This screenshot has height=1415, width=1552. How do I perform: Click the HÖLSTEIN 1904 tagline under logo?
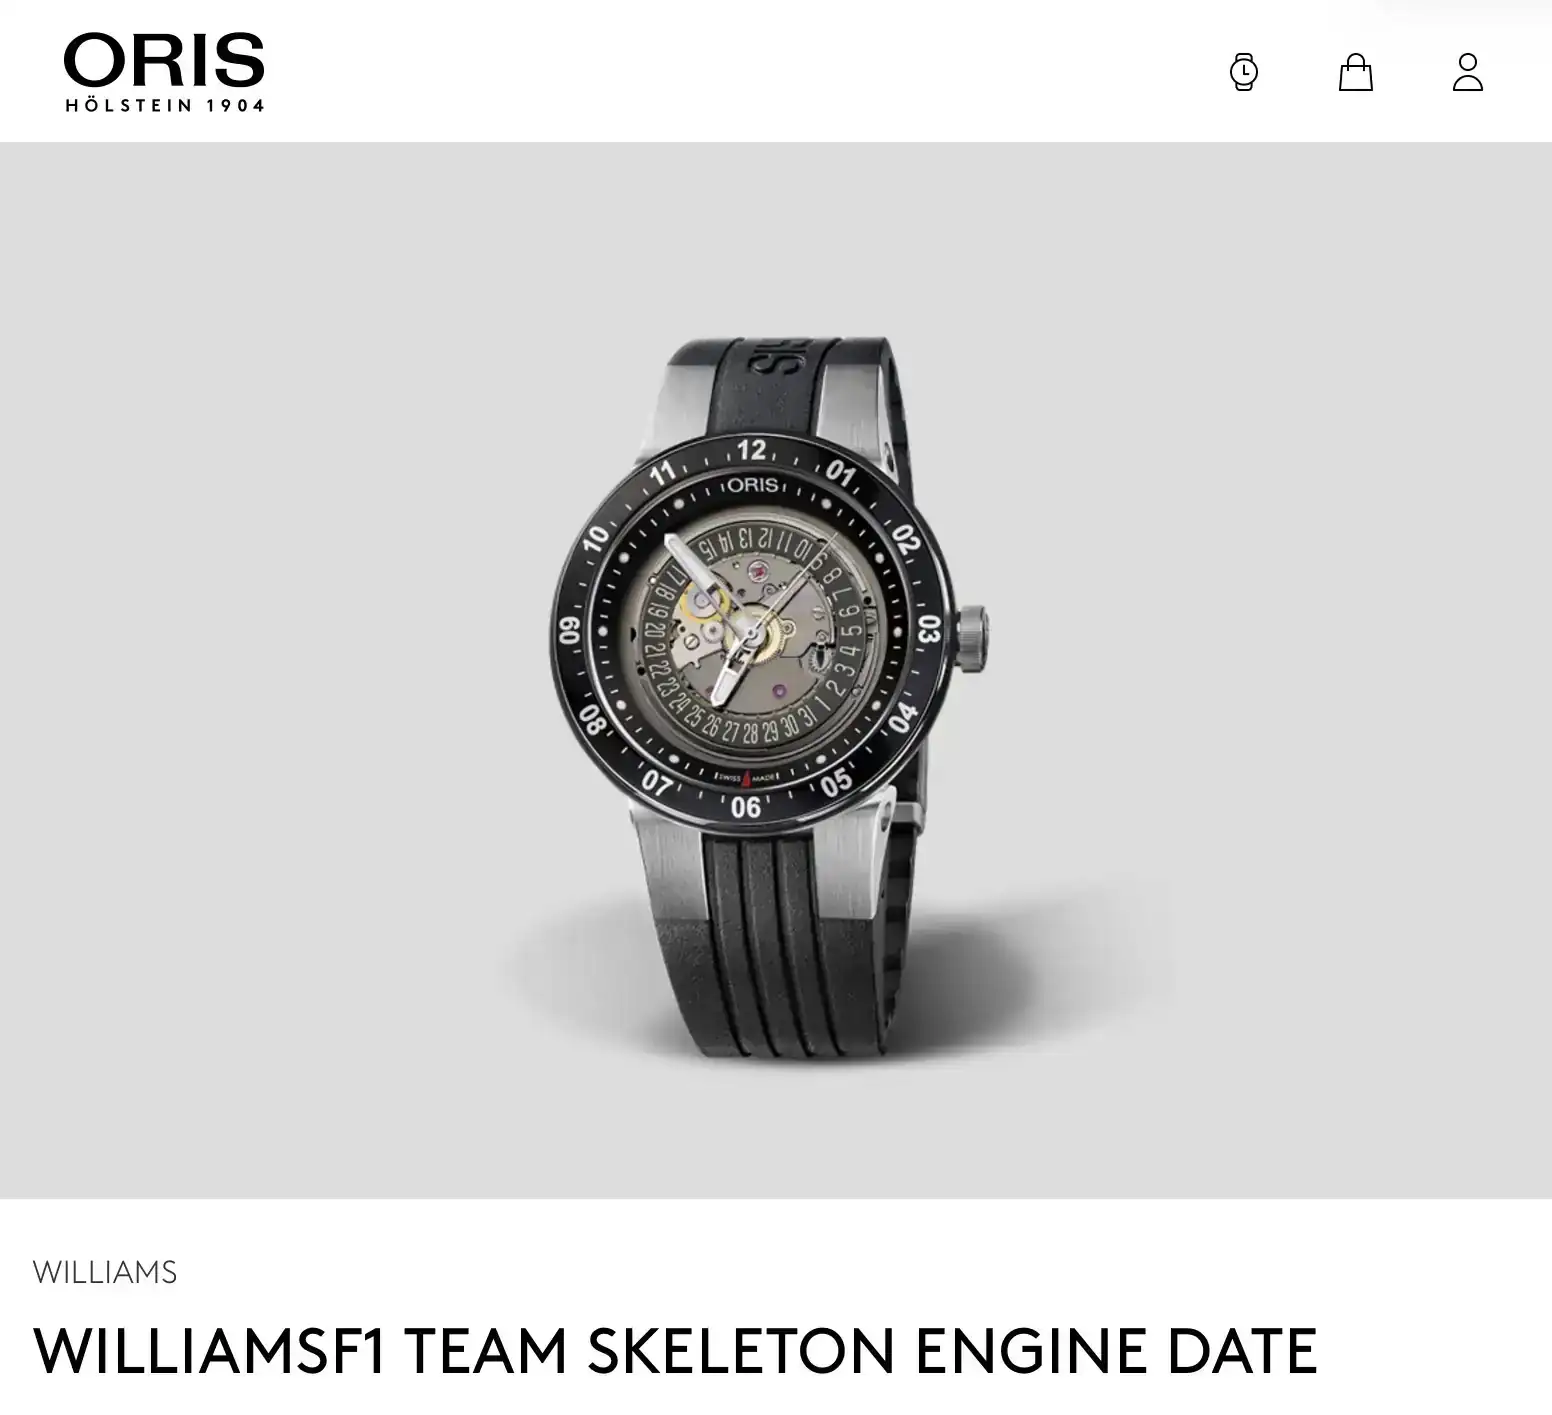coord(165,106)
